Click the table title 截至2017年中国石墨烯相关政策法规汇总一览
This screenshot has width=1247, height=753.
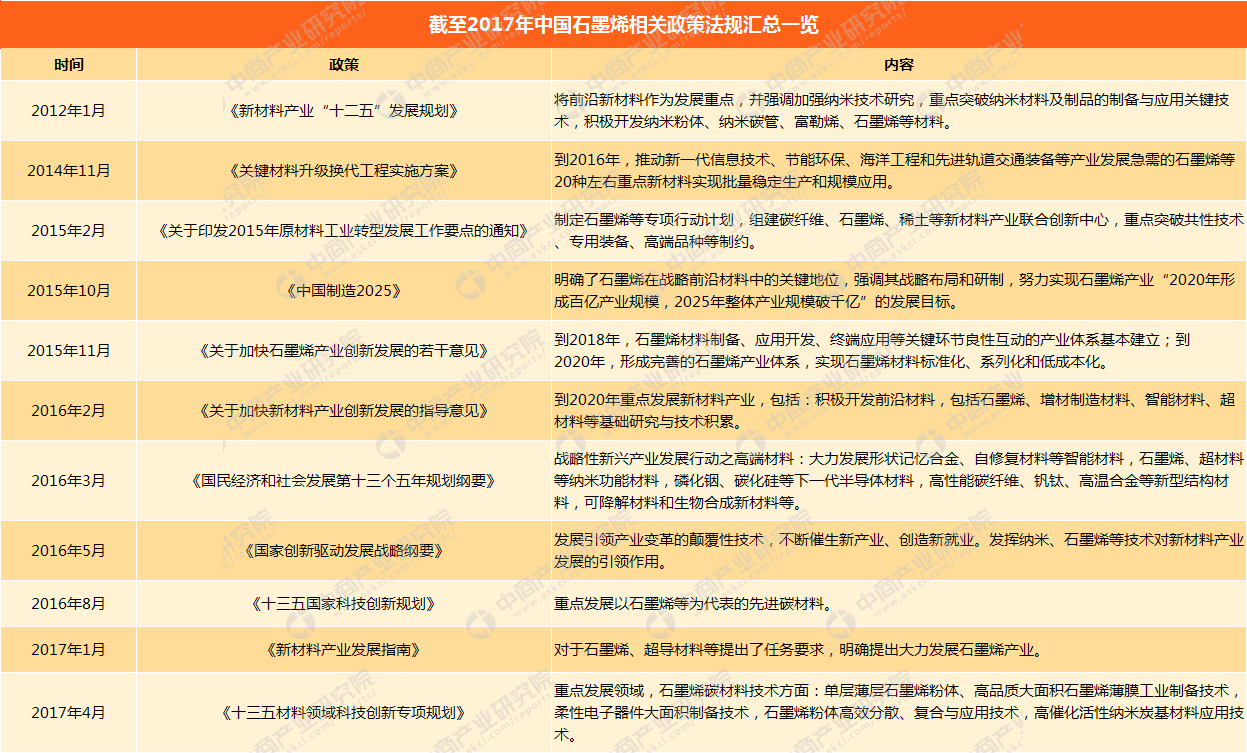pyautogui.click(x=623, y=24)
